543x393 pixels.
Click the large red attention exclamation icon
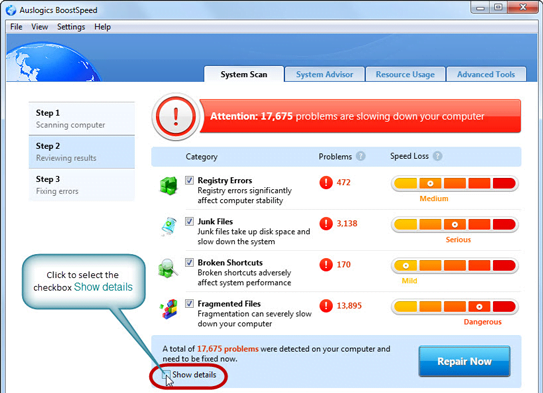pos(176,117)
